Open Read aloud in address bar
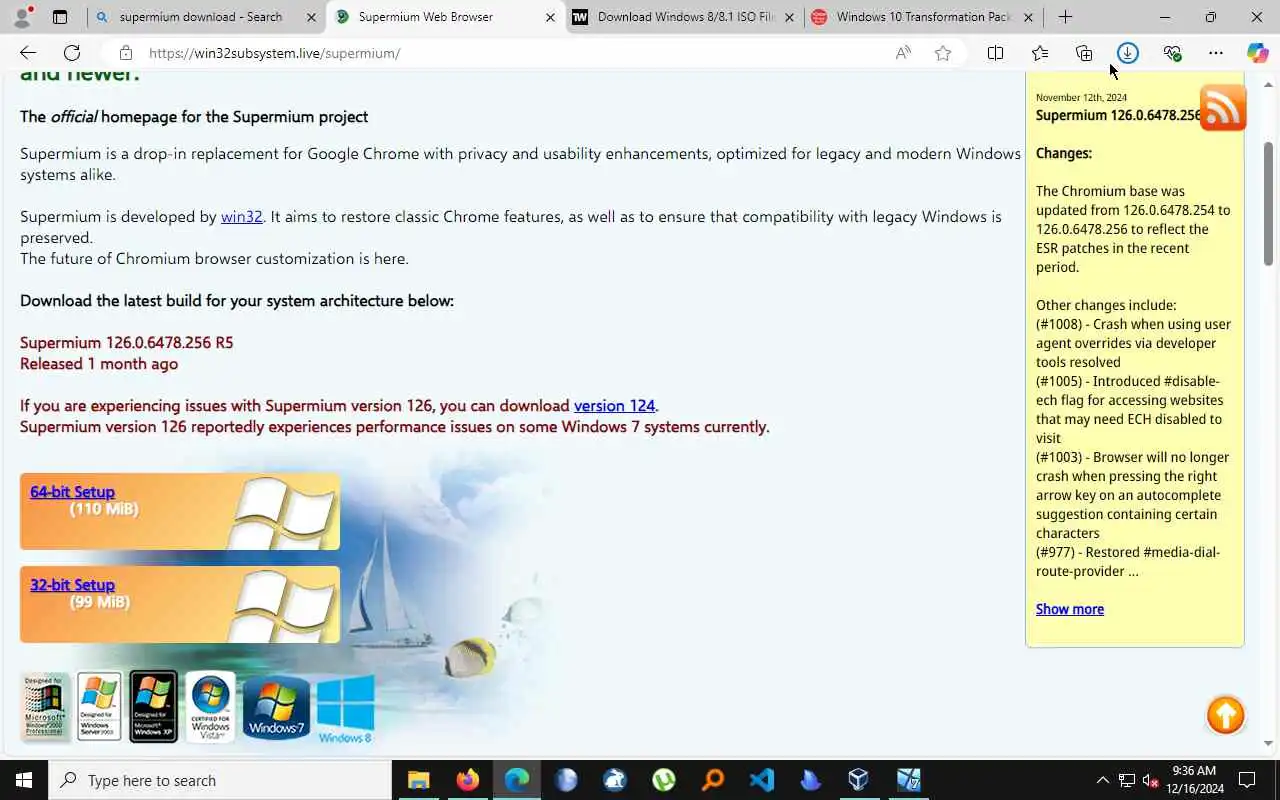The width and height of the screenshot is (1280, 800). point(903,53)
